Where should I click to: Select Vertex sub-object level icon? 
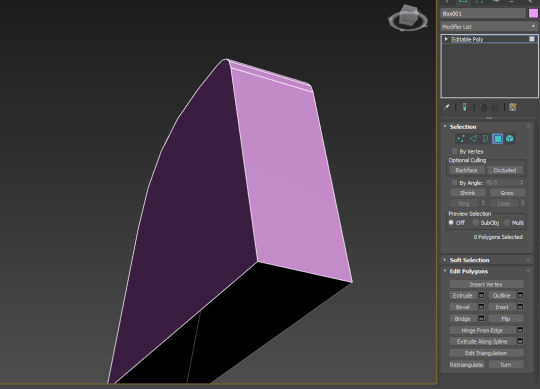coord(461,139)
